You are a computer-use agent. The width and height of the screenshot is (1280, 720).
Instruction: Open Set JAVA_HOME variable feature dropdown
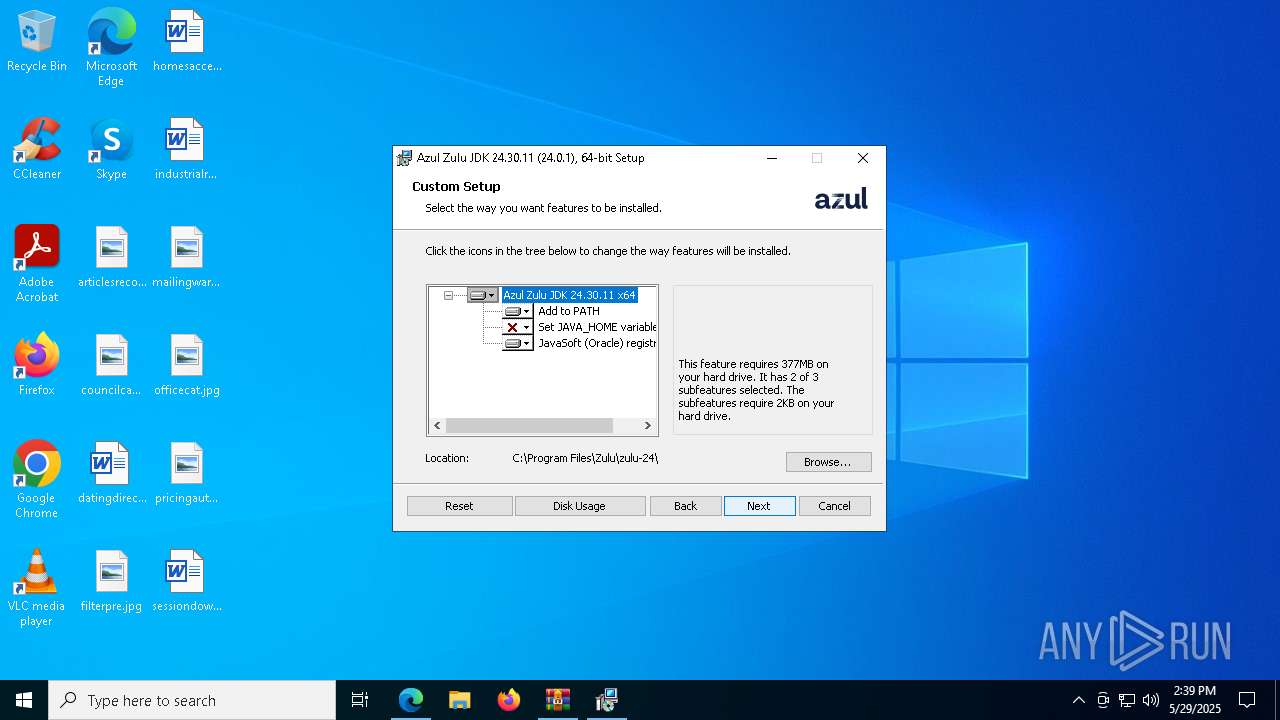pyautogui.click(x=518, y=327)
